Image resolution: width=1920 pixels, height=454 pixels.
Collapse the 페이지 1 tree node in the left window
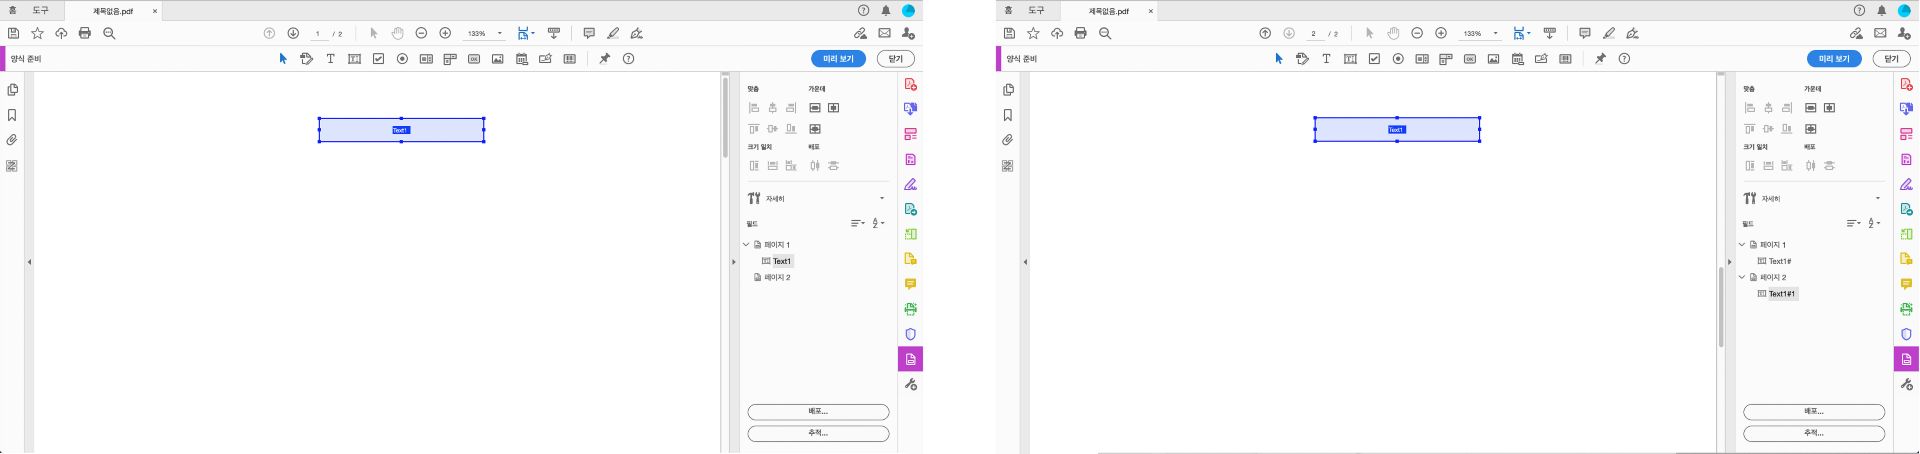[746, 244]
